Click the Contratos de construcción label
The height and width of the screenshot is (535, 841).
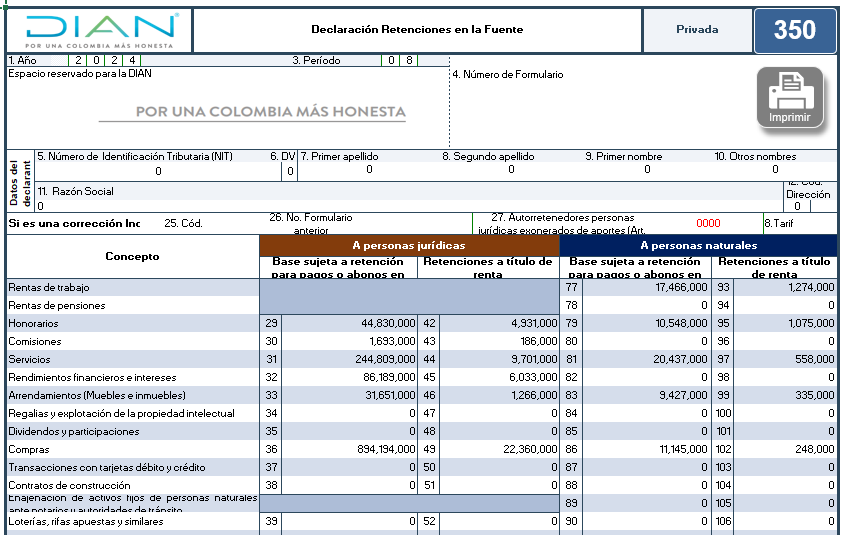click(x=69, y=486)
